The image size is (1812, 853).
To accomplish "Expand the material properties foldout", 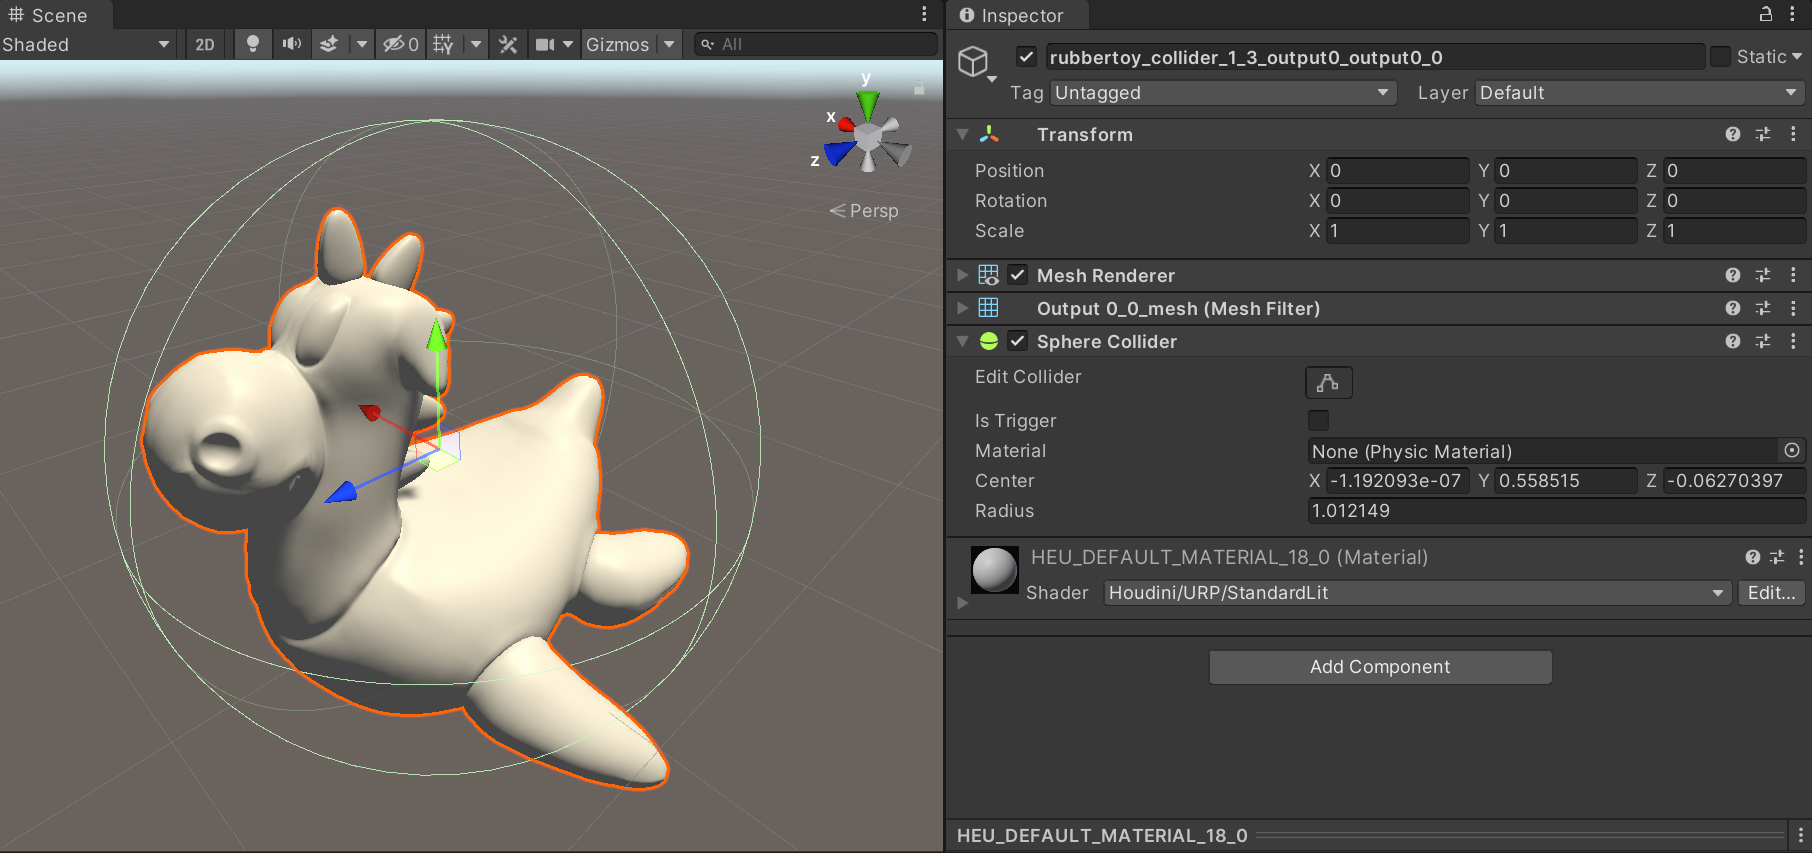I will tap(962, 603).
